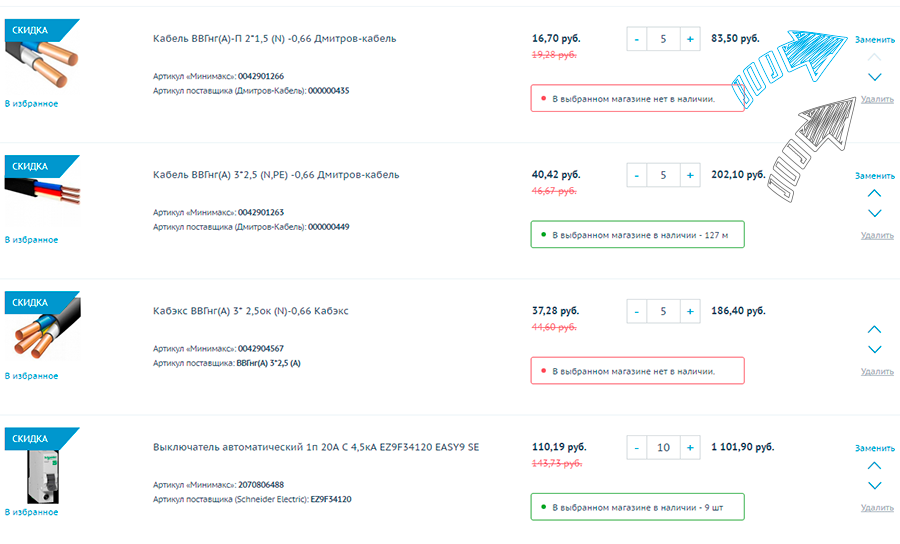Image resolution: width=900 pixels, height=544 pixels.
Task: Delete the Кабэкс cable via Удалить
Action: click(x=877, y=371)
